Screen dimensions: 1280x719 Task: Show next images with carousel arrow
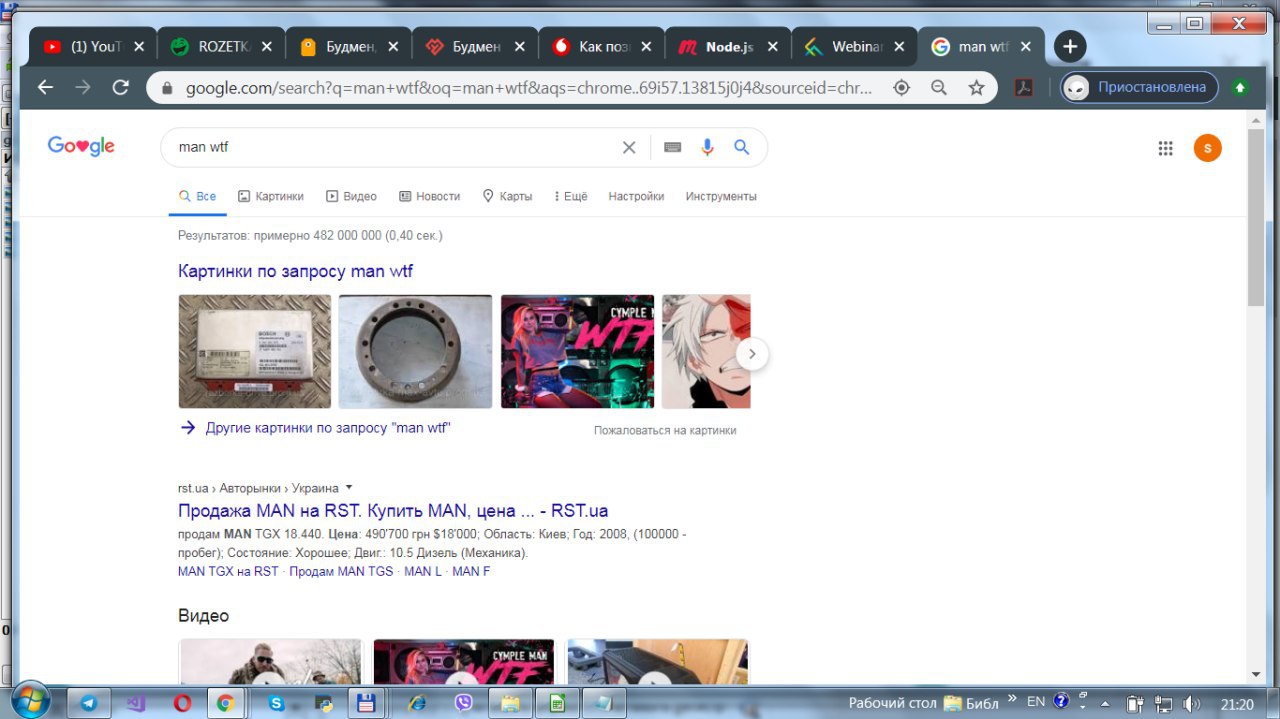[752, 353]
